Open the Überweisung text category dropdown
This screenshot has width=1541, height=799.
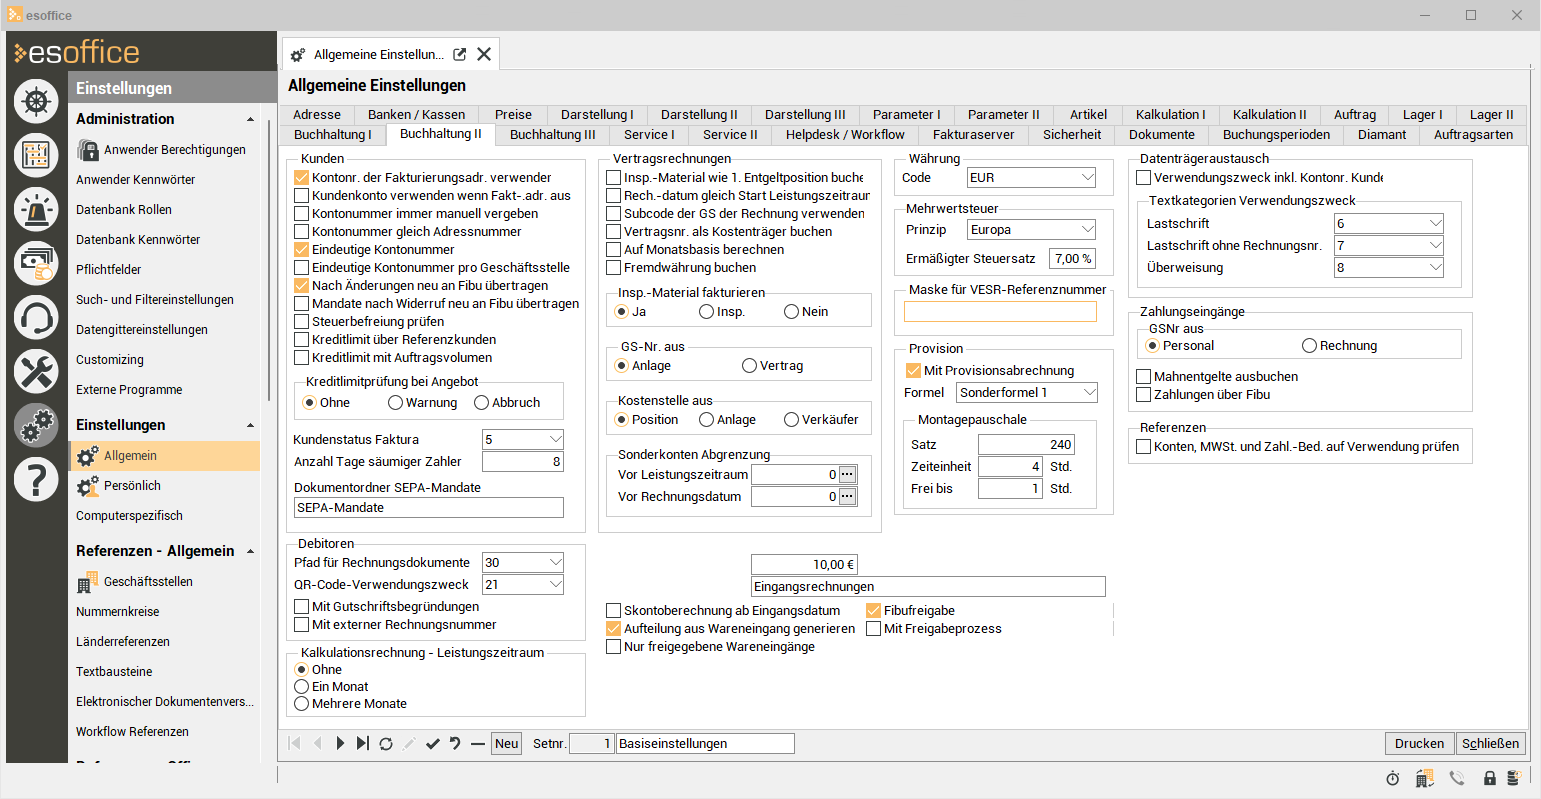point(1436,267)
